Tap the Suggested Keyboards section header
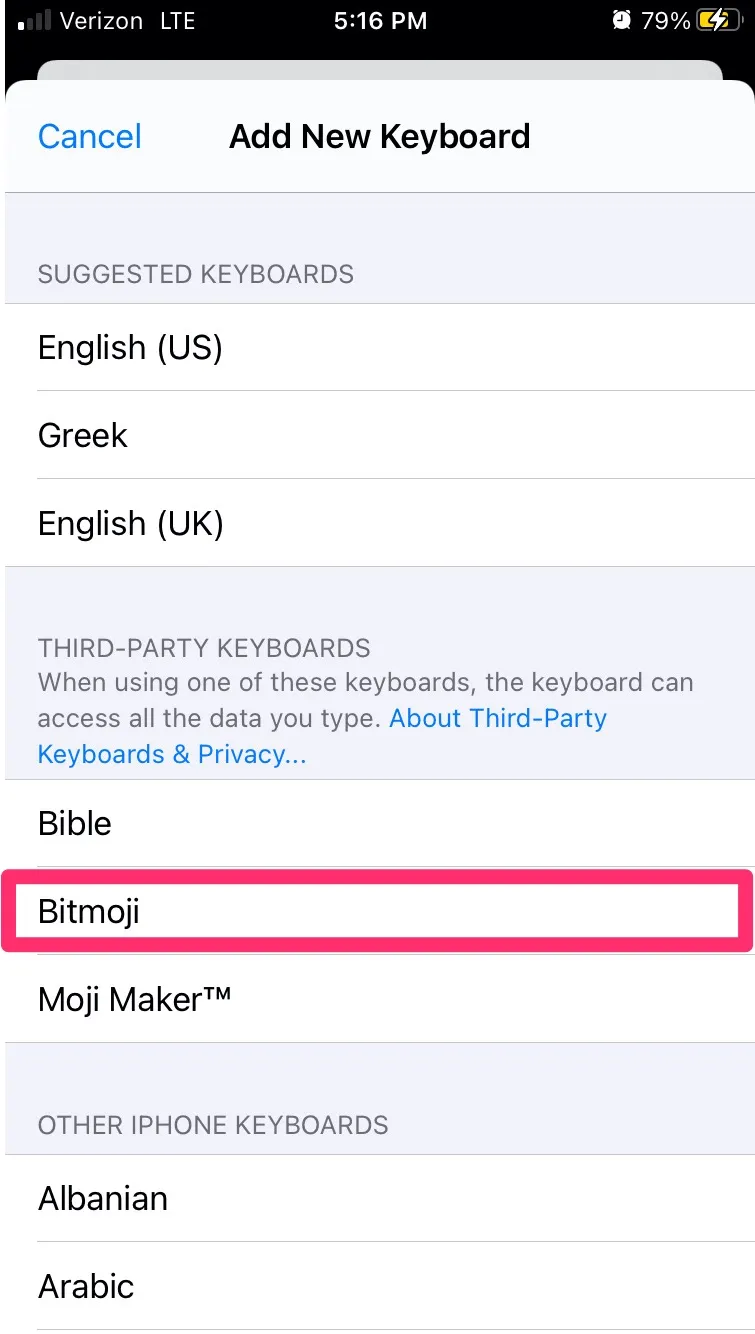755x1334 pixels. click(x=196, y=275)
